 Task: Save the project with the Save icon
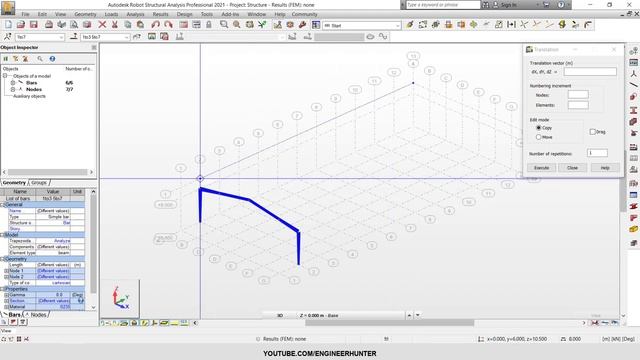pos(33,25)
